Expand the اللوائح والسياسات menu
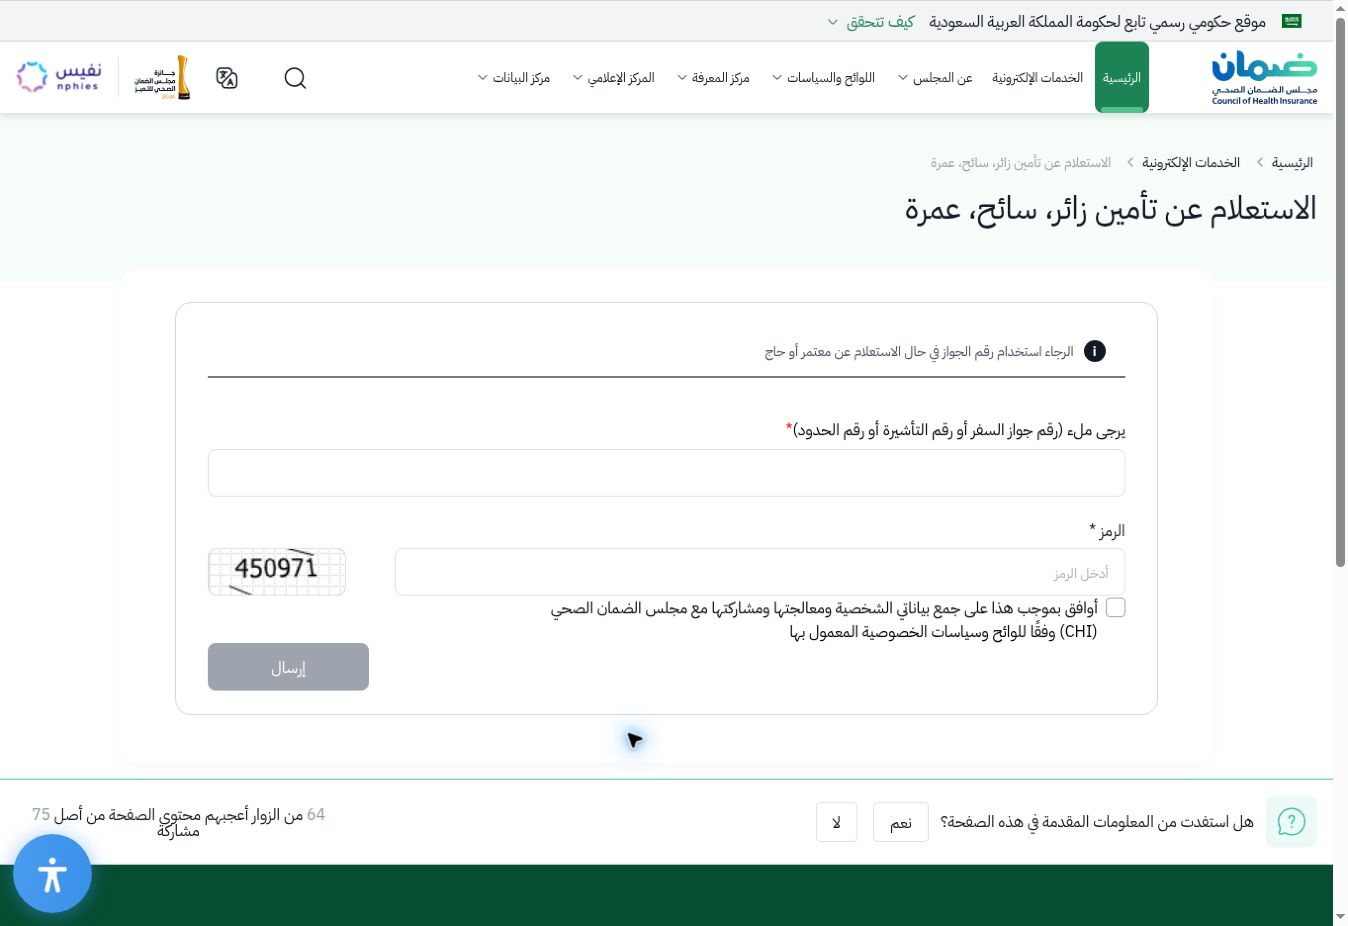The width and height of the screenshot is (1348, 926). point(823,78)
